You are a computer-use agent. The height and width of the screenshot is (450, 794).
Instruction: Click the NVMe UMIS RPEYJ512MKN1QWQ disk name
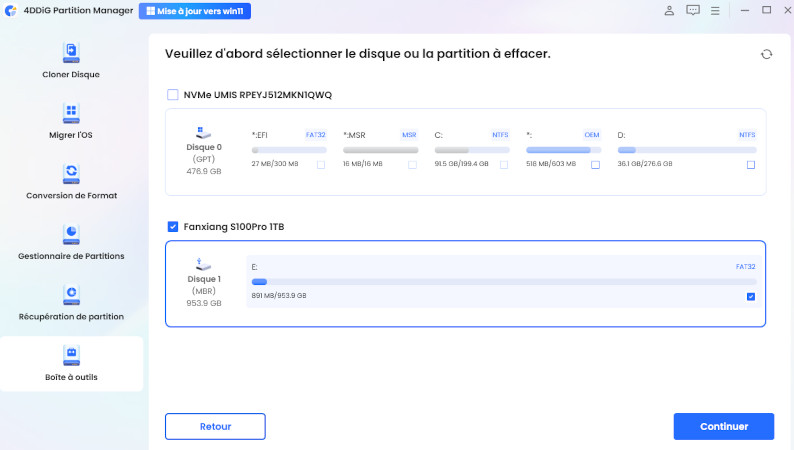coord(258,95)
